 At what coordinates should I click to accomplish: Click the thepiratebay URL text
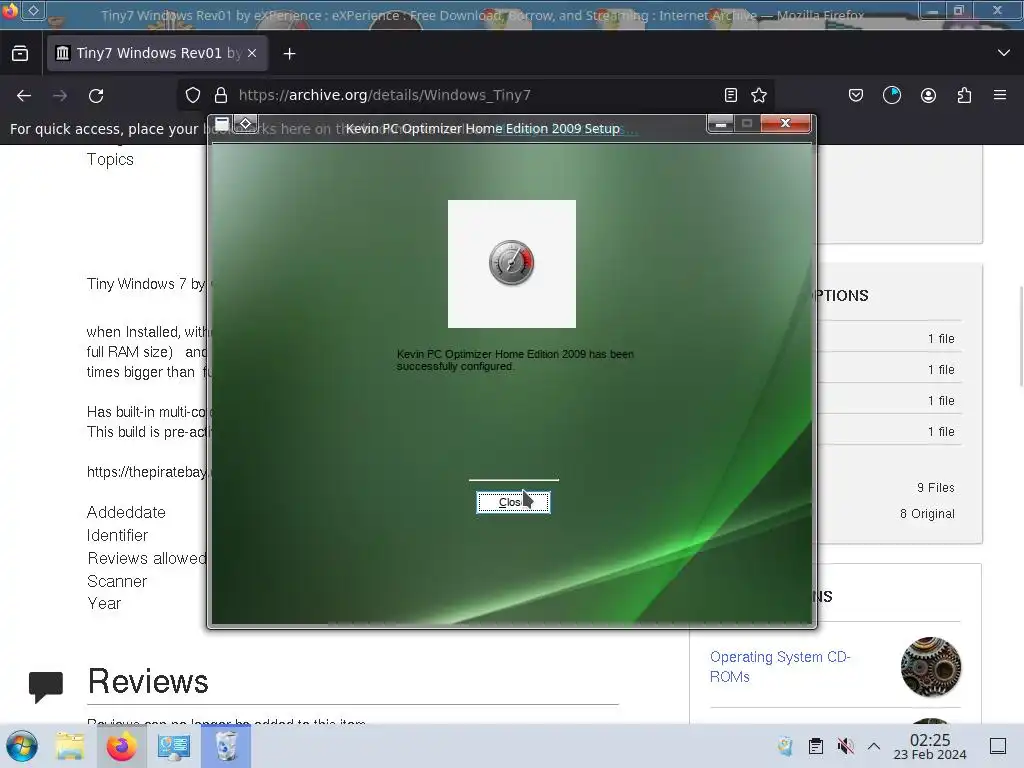[147, 472]
